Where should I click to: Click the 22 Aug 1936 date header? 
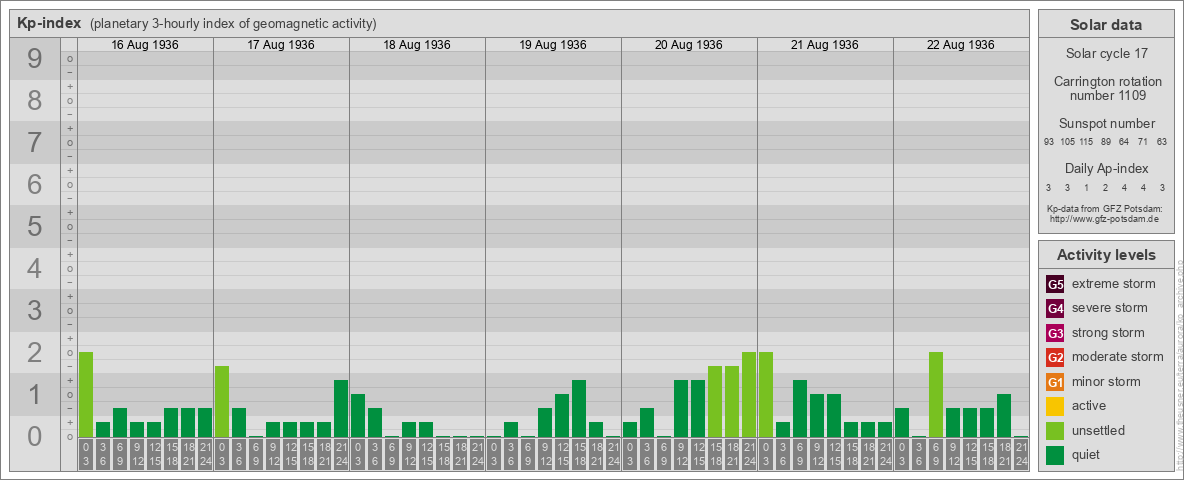click(961, 45)
